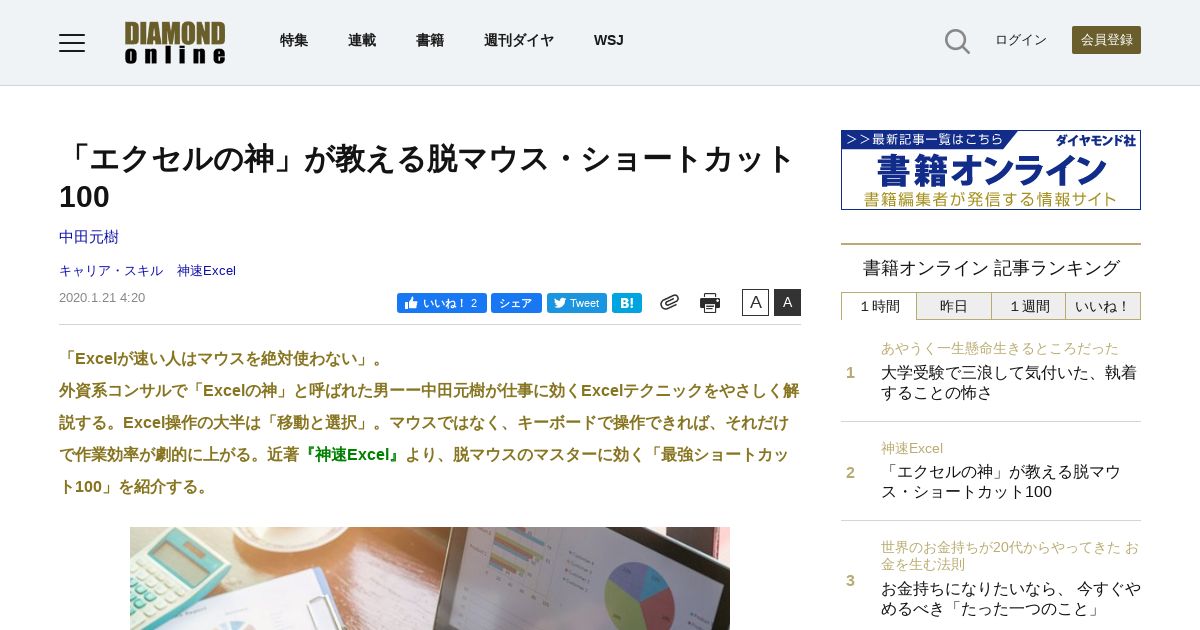The height and width of the screenshot is (630, 1200).
Task: Switch ranking to １週間 tab
Action: point(1029,306)
